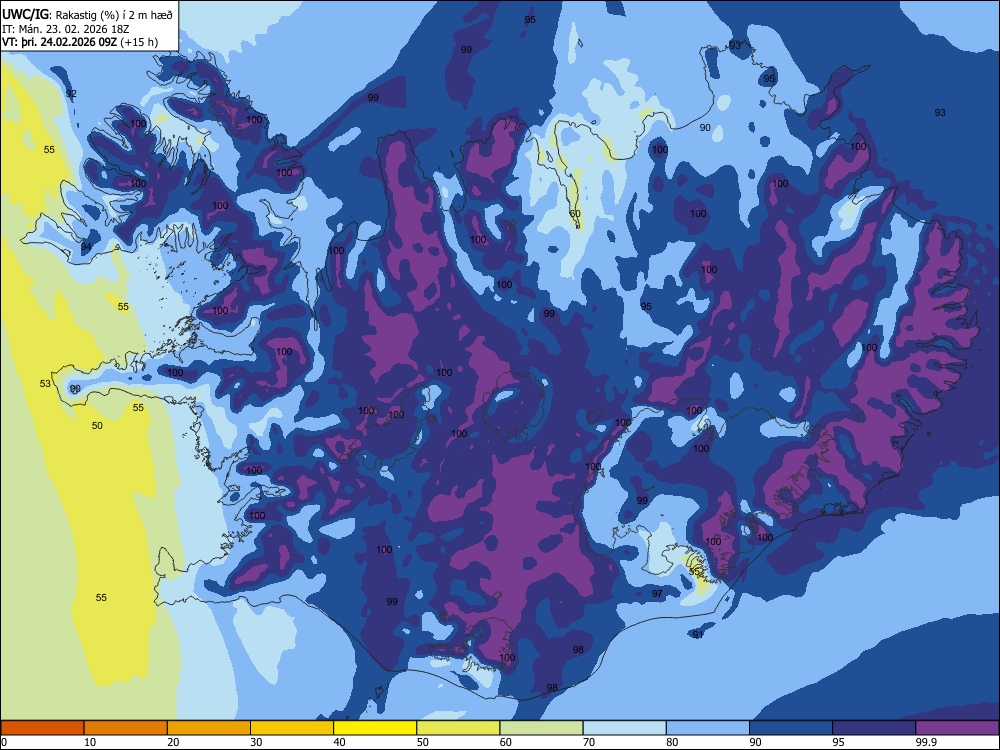This screenshot has width=1000, height=750.
Task: Click the legend tick label '80'
Action: pyautogui.click(x=672, y=742)
